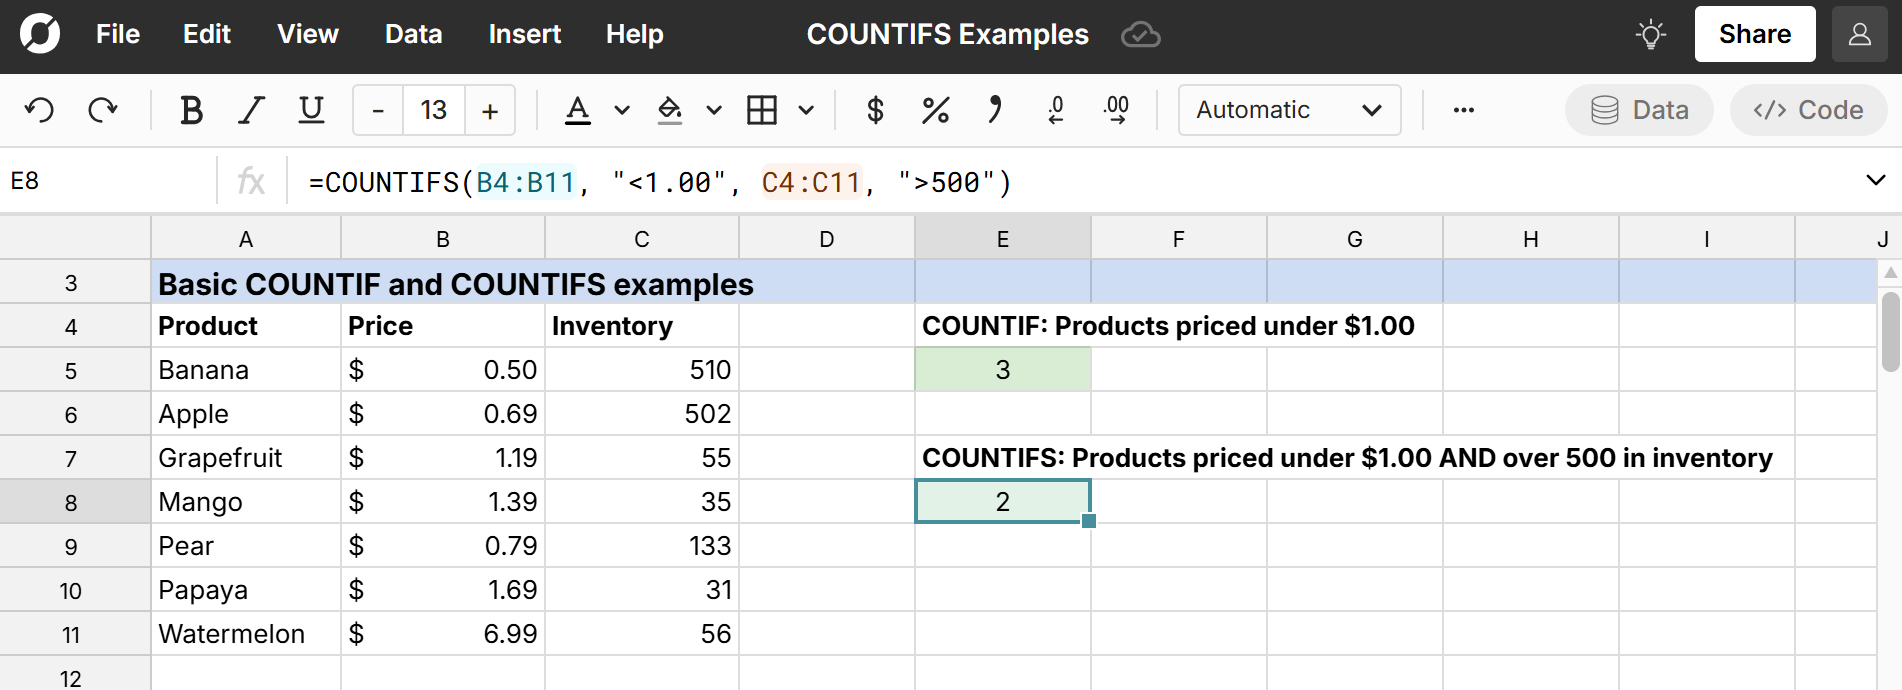1902x690 pixels.
Task: Toggle italic text formatting
Action: click(x=251, y=110)
